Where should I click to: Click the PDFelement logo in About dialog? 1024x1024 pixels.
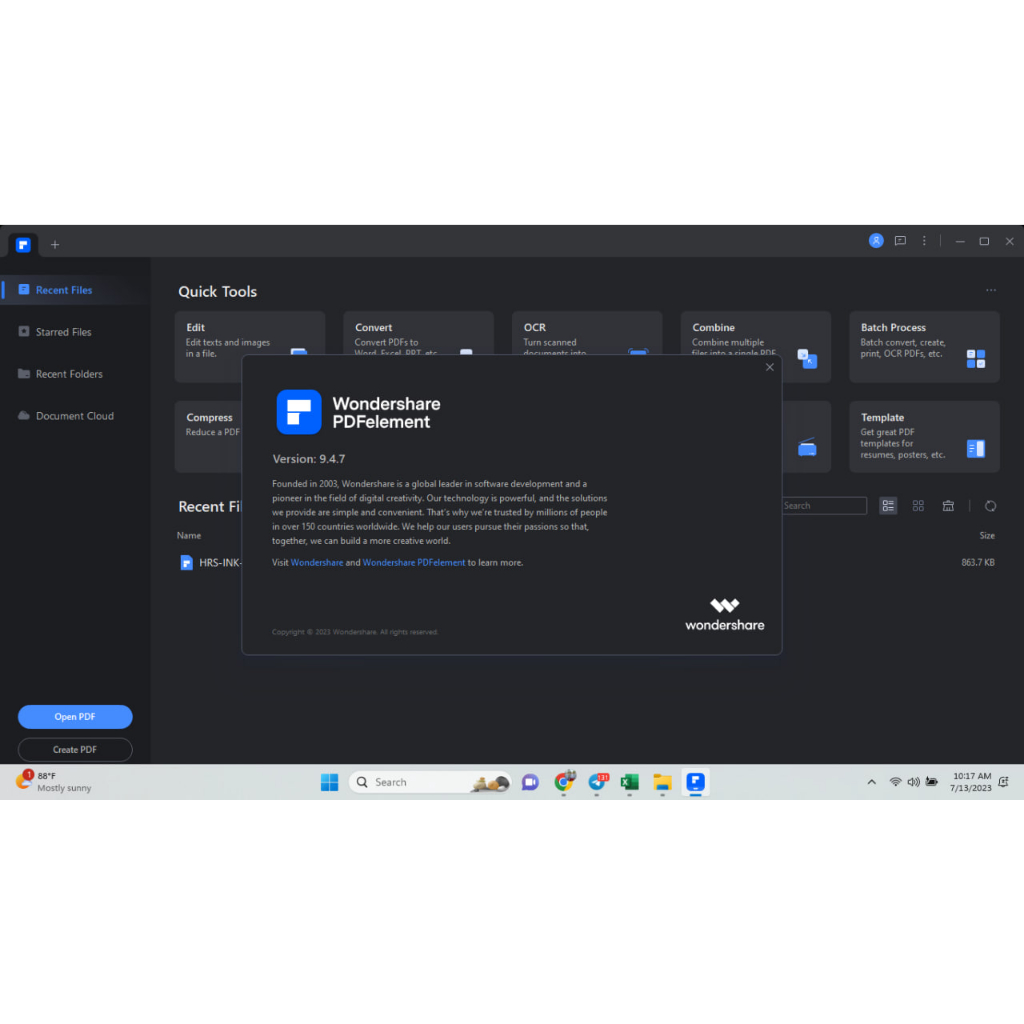pos(298,412)
